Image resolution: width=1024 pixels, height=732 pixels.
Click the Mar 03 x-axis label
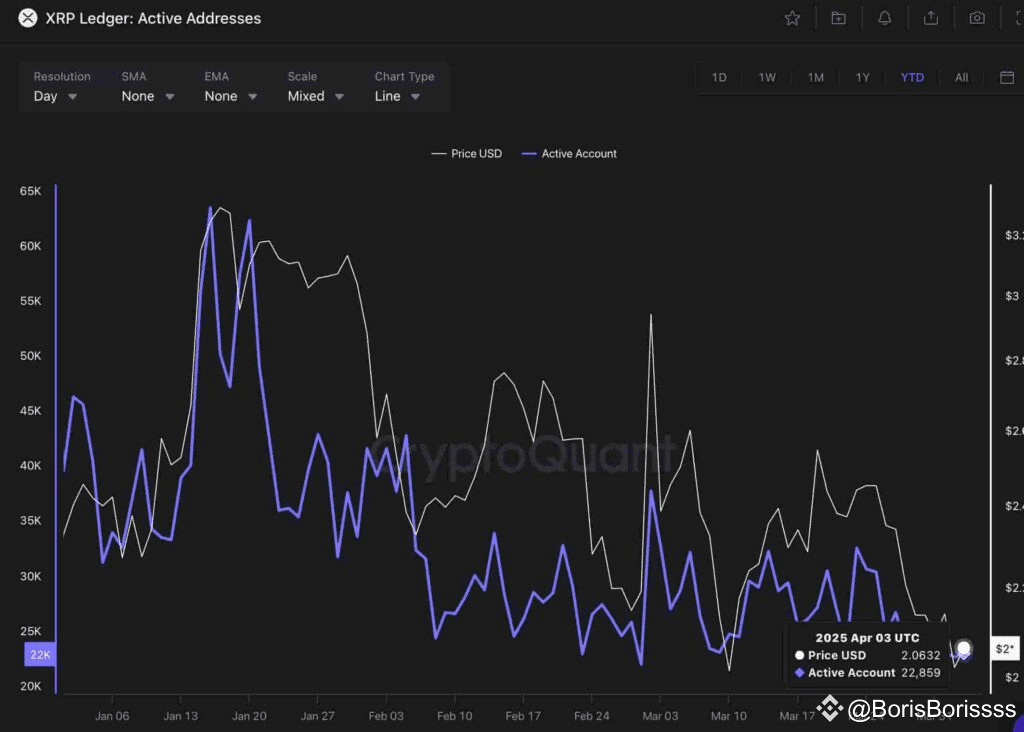(660, 716)
